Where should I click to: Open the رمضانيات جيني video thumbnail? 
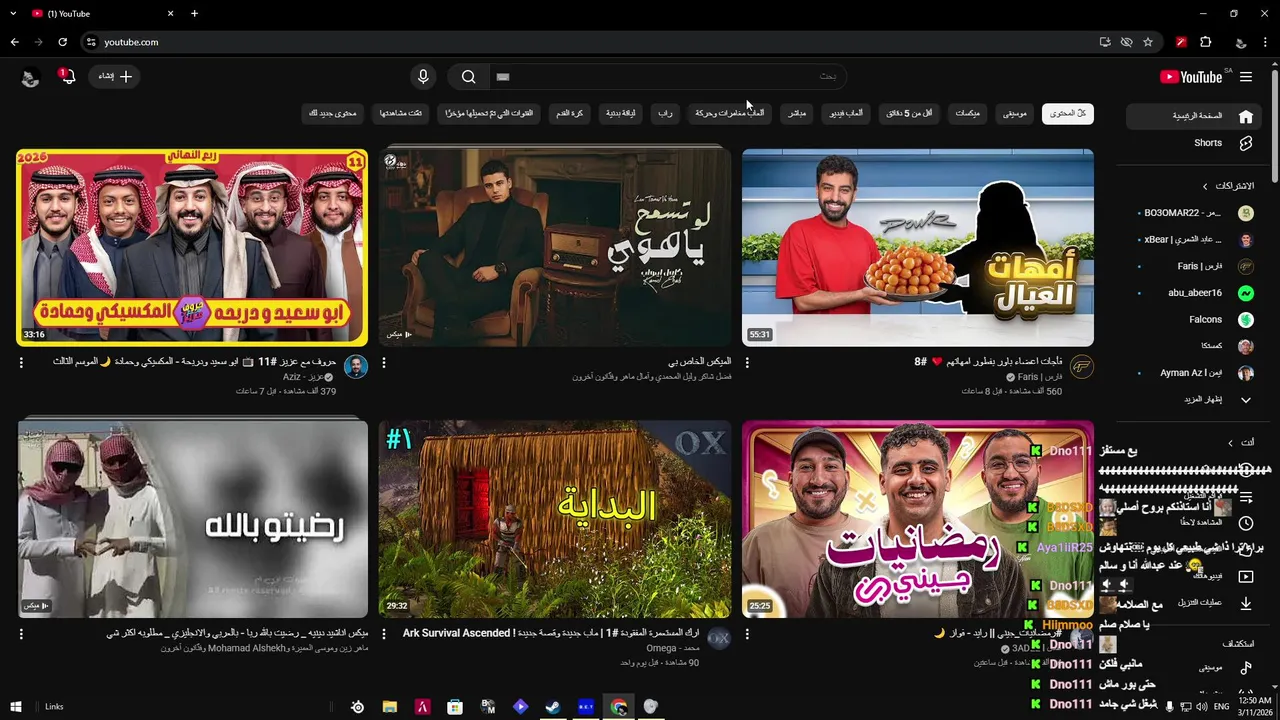point(918,519)
